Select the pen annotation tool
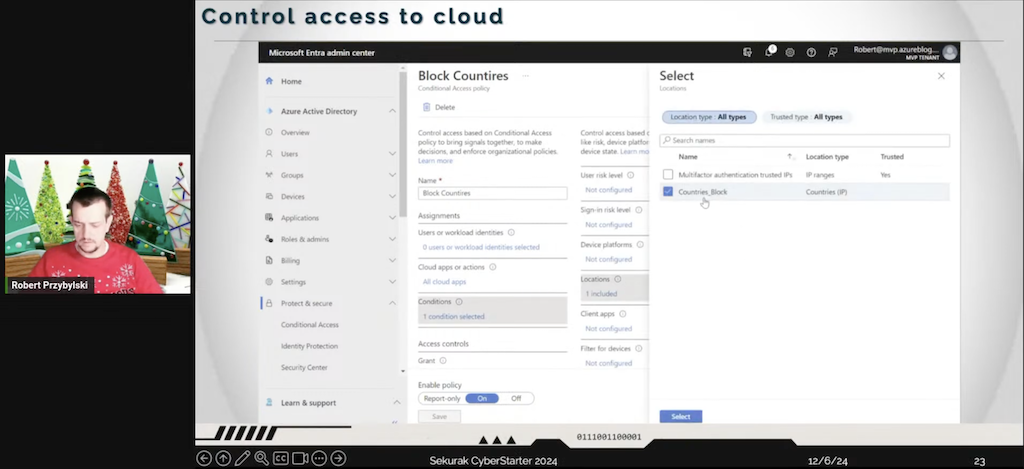 tap(242, 458)
